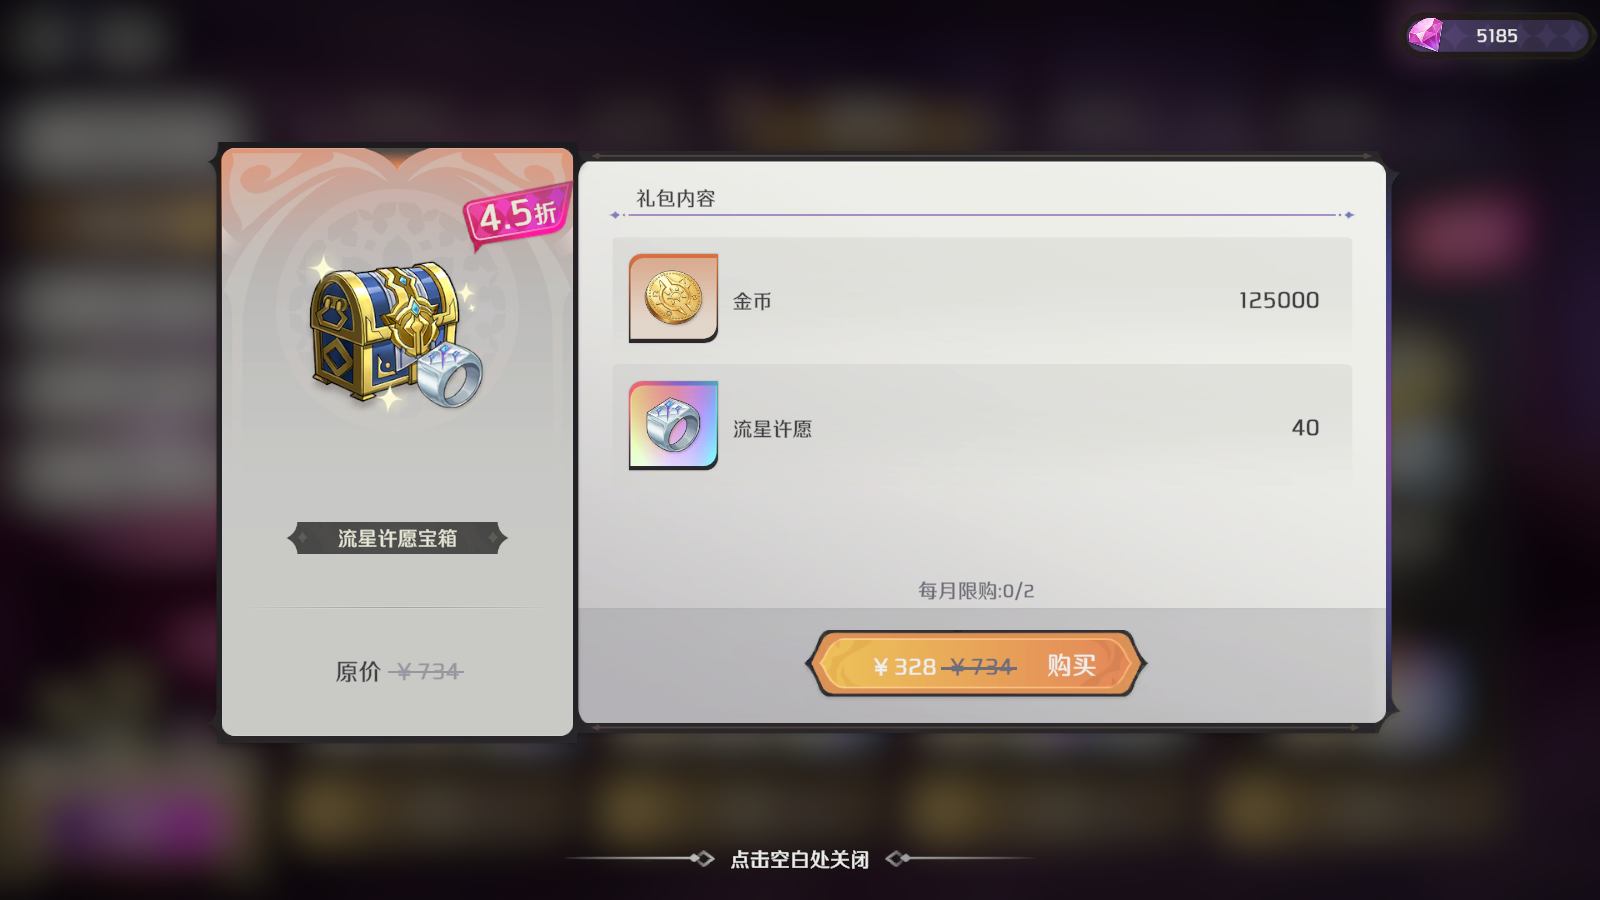
Task: Click the ¥328 price on buy button
Action: [x=904, y=666]
